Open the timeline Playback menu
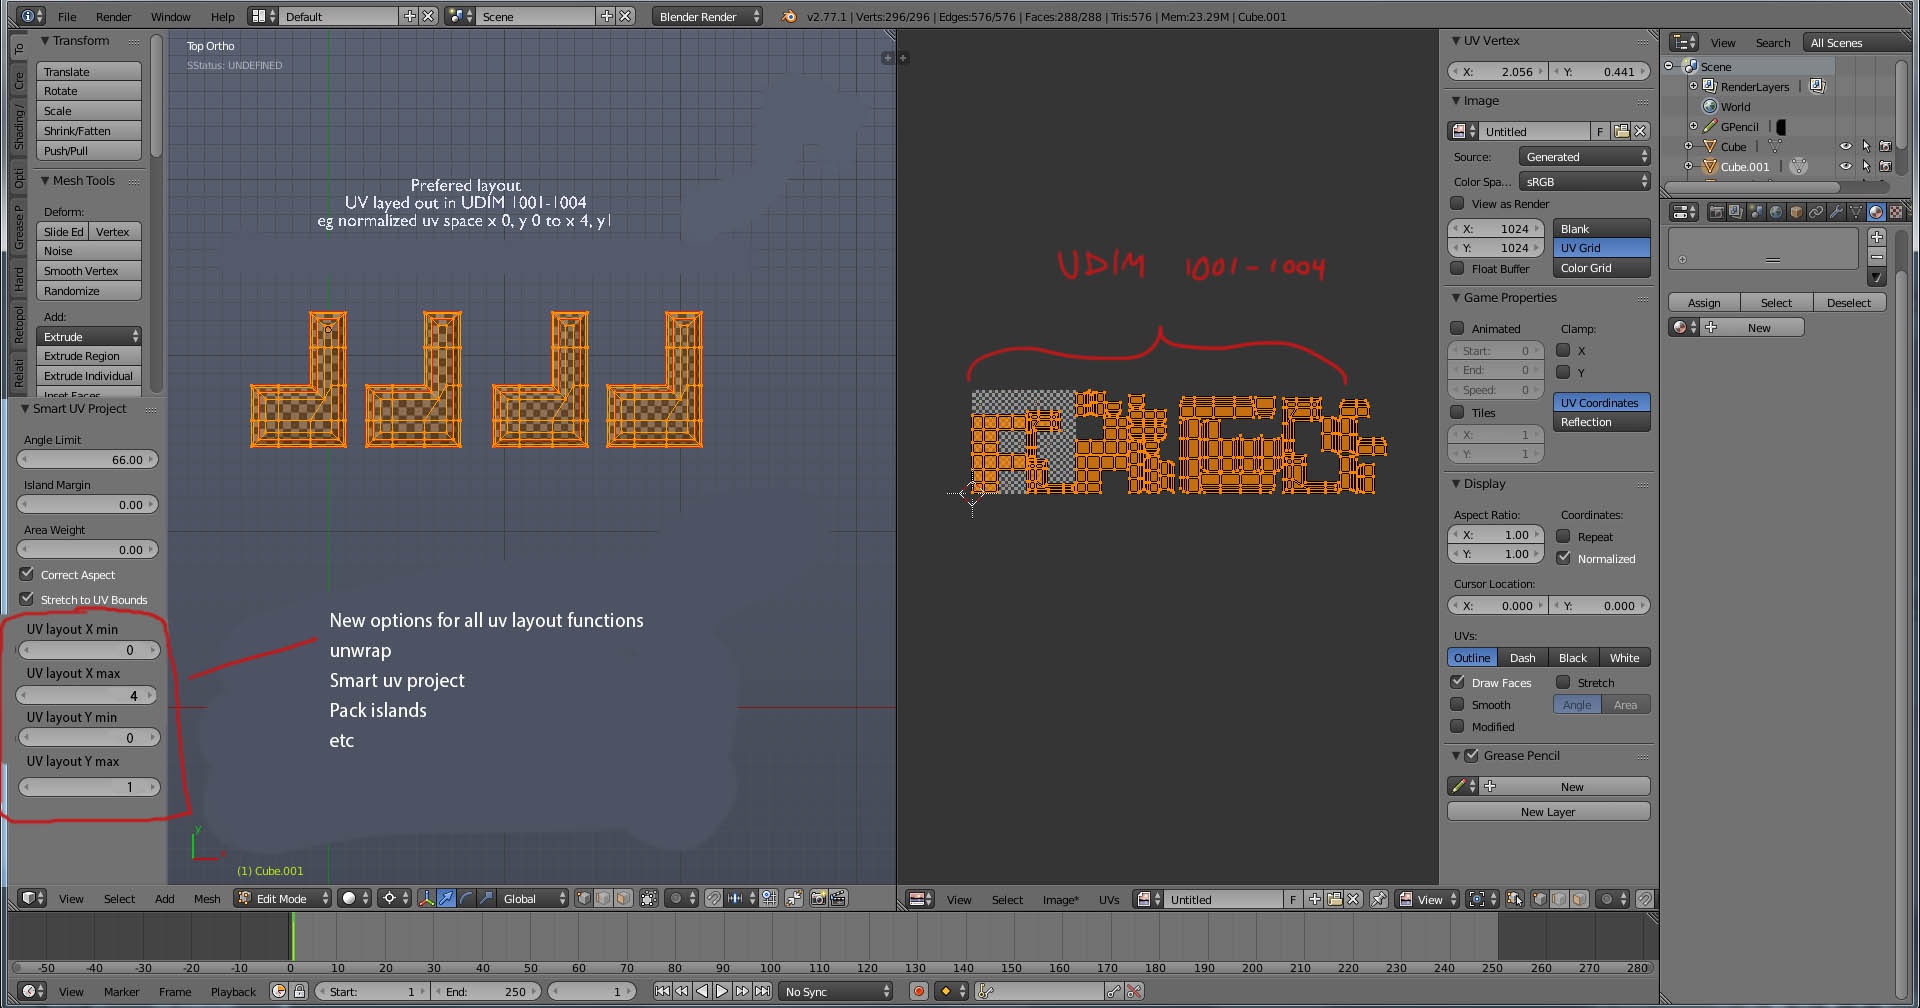Viewport: 1920px width, 1008px height. [x=233, y=991]
